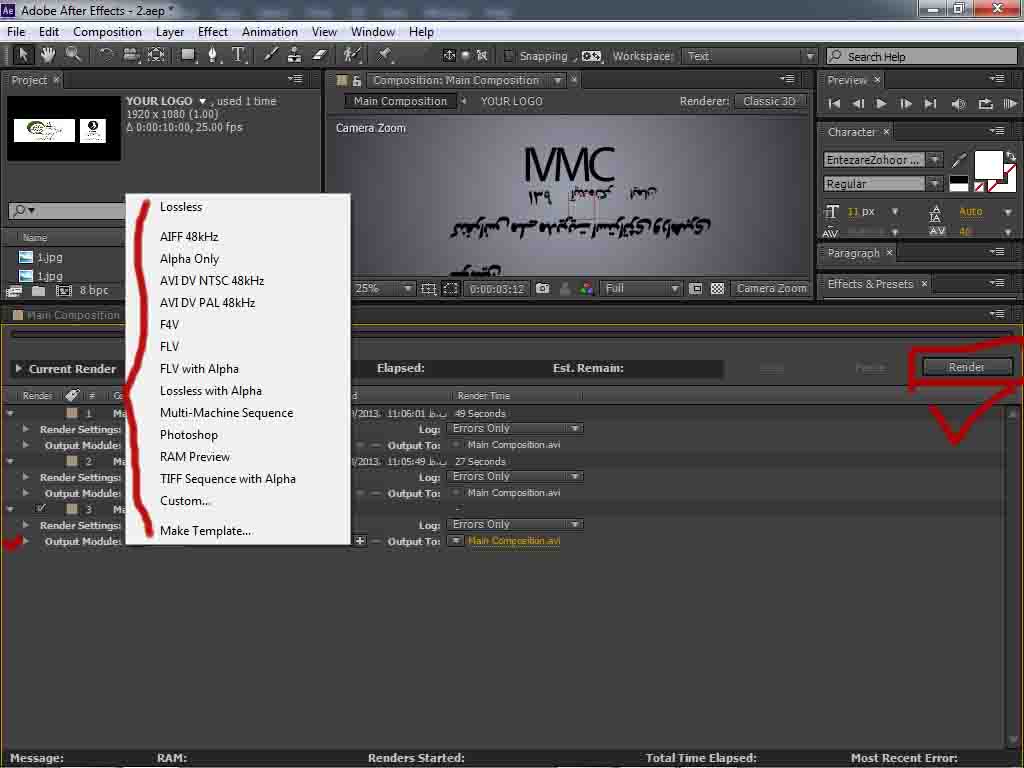
Task: Open the Full resolution dropdown
Action: [641, 288]
